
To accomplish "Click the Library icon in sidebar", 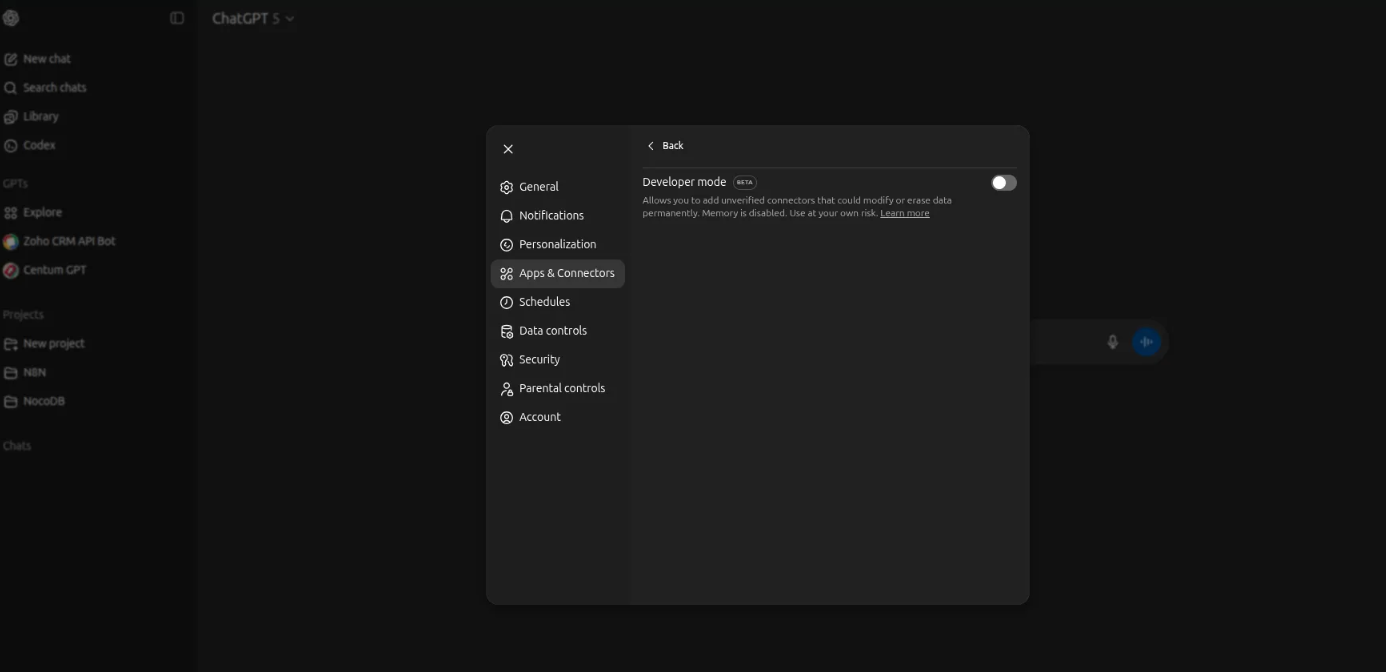I will click(11, 117).
